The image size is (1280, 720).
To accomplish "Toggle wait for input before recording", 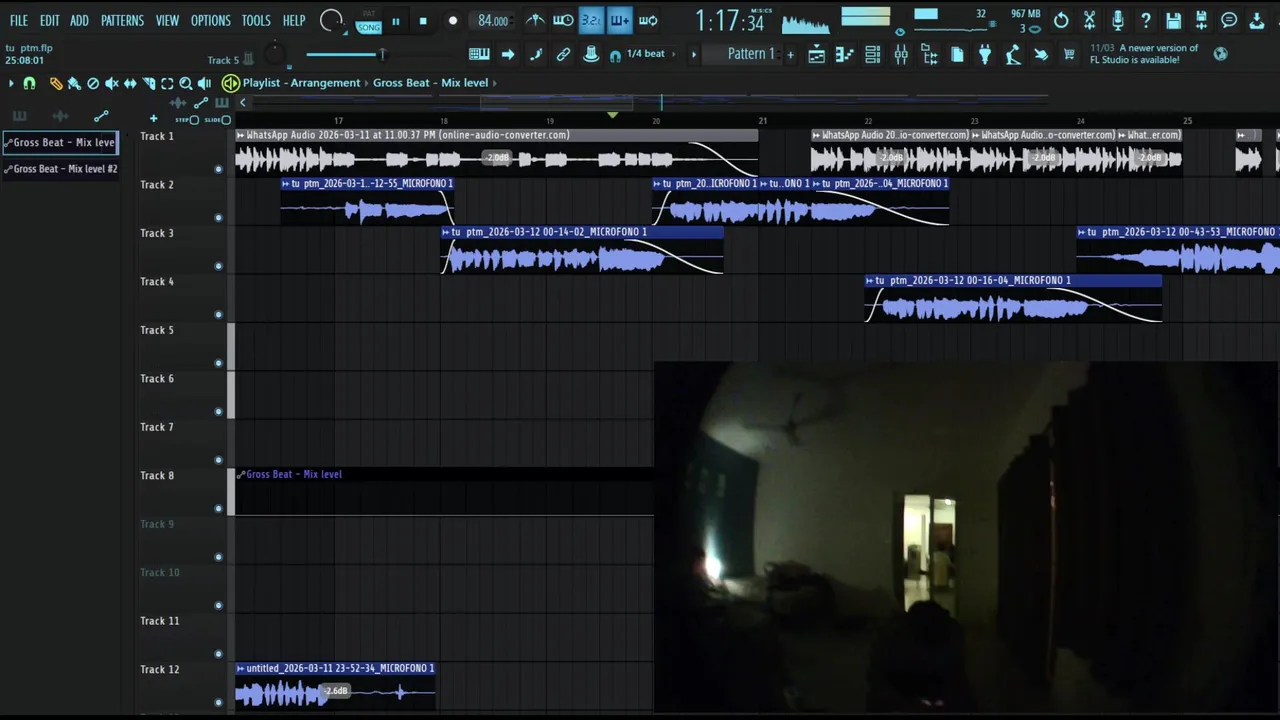I will tap(563, 20).
